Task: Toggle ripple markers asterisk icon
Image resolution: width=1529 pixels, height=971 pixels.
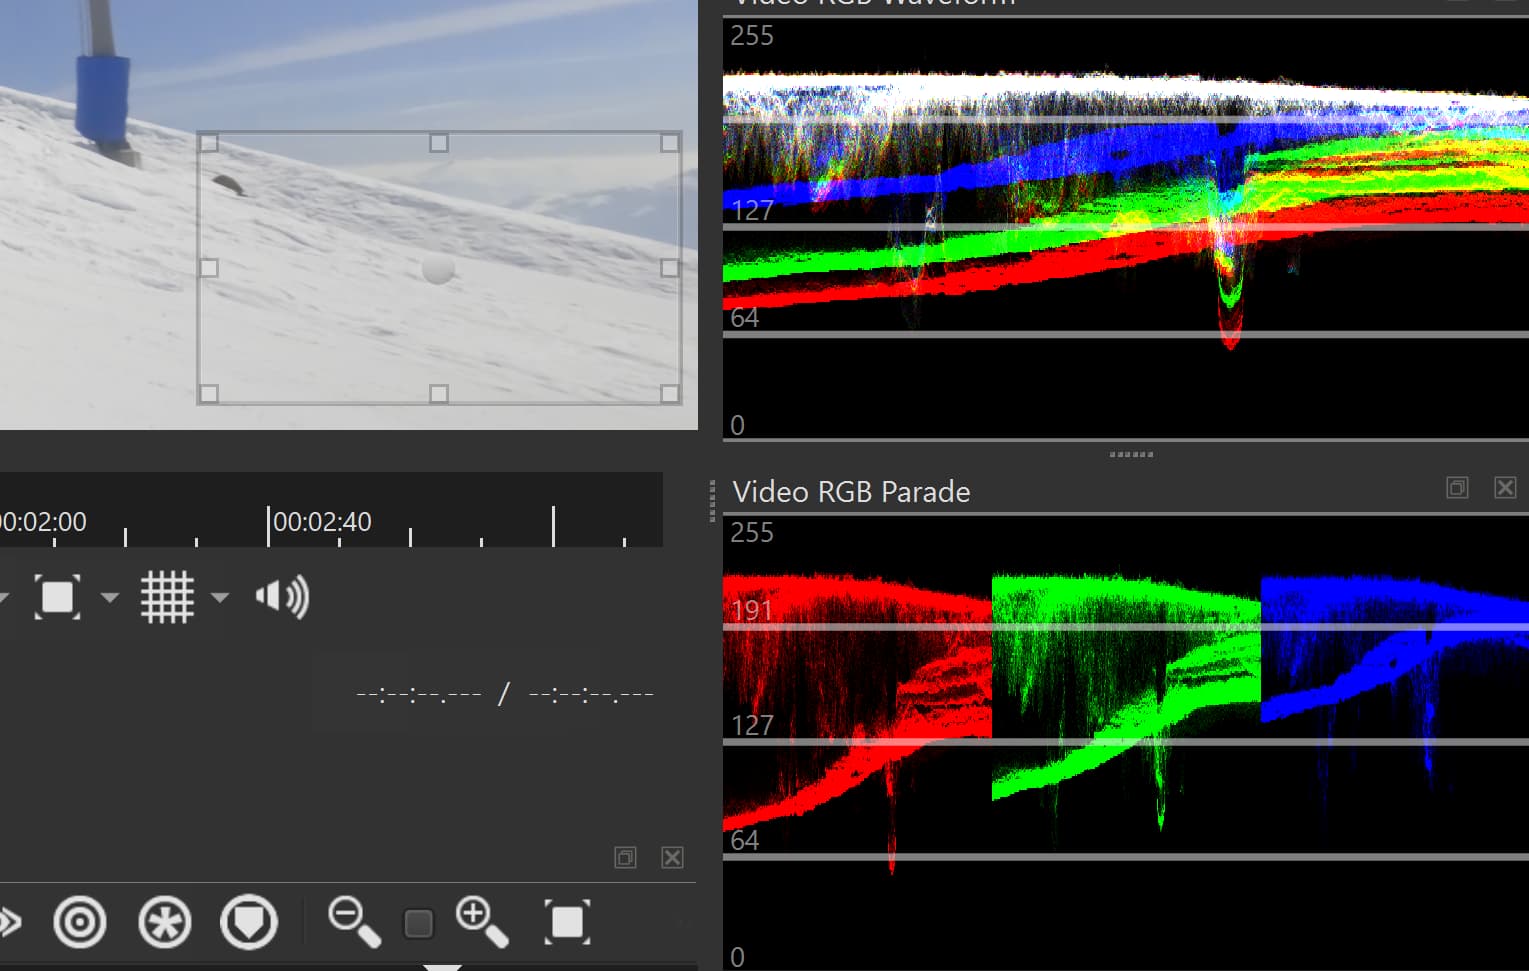Action: point(165,922)
